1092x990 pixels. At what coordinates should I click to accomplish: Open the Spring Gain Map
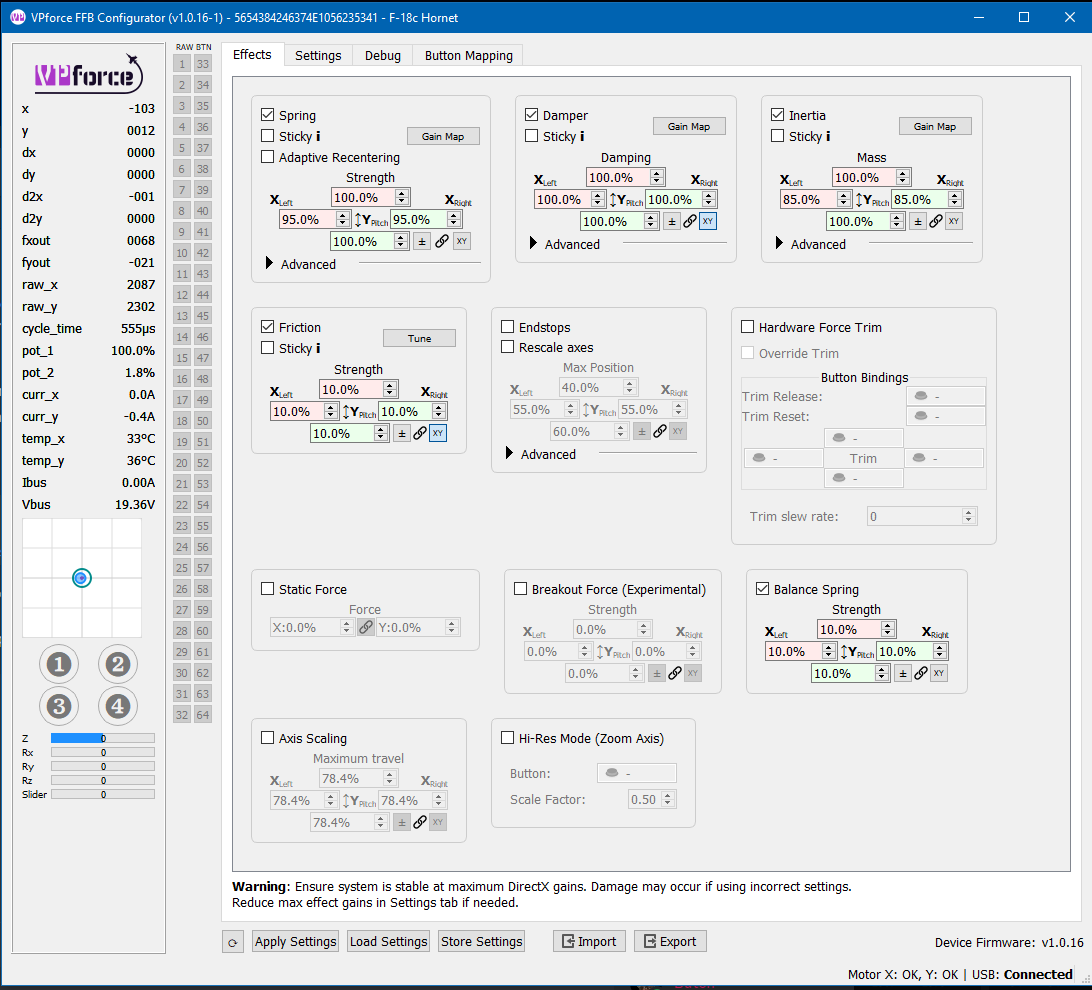pyautogui.click(x=443, y=136)
